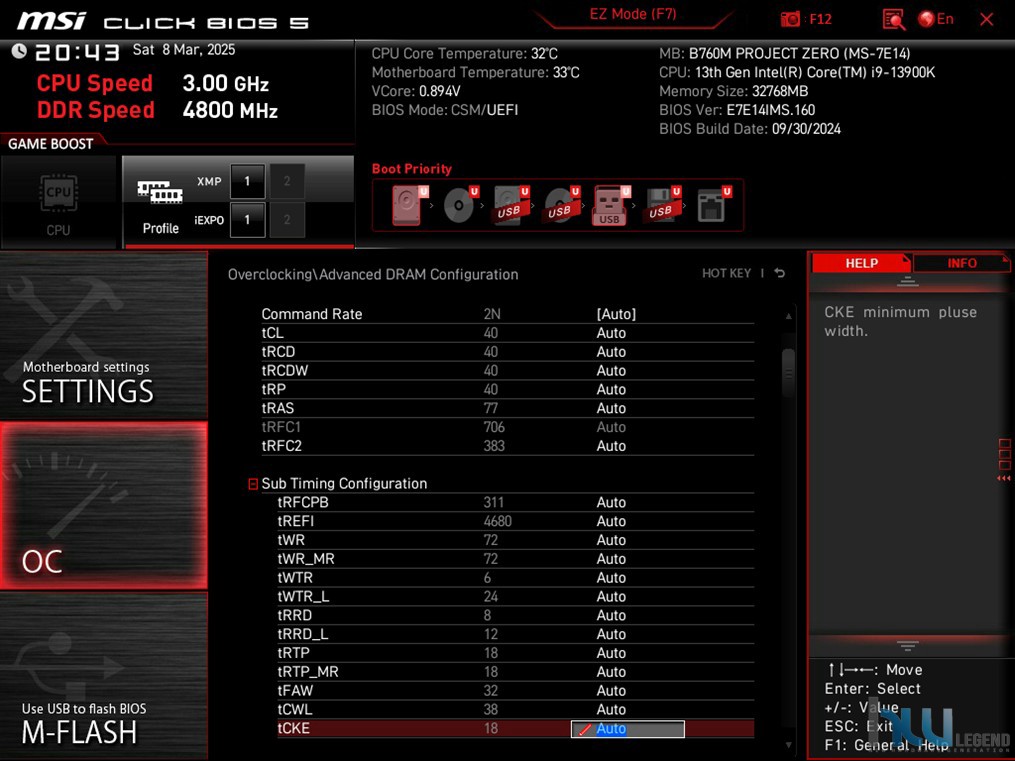Select the tRRD row
The width and height of the screenshot is (1015, 761).
tap(515, 615)
